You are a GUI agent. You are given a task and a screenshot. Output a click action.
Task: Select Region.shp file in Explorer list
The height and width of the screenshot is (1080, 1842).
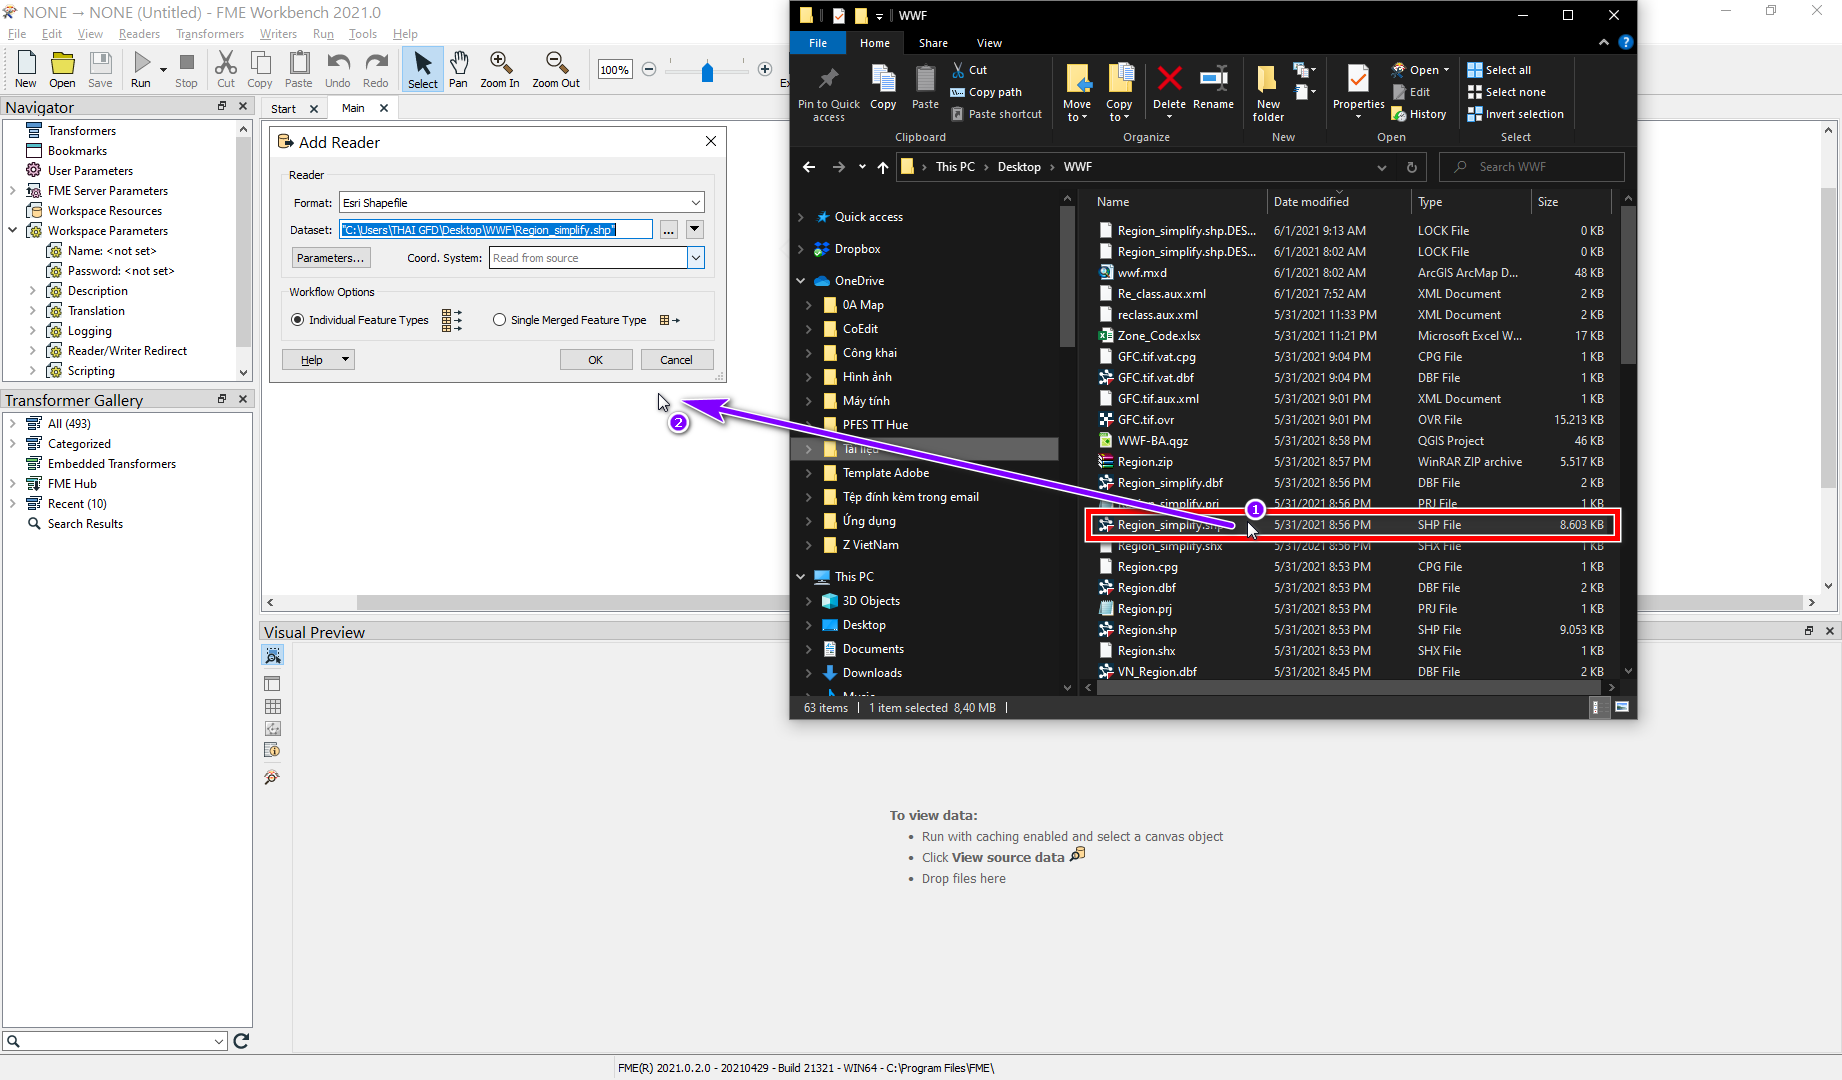[x=1147, y=630]
